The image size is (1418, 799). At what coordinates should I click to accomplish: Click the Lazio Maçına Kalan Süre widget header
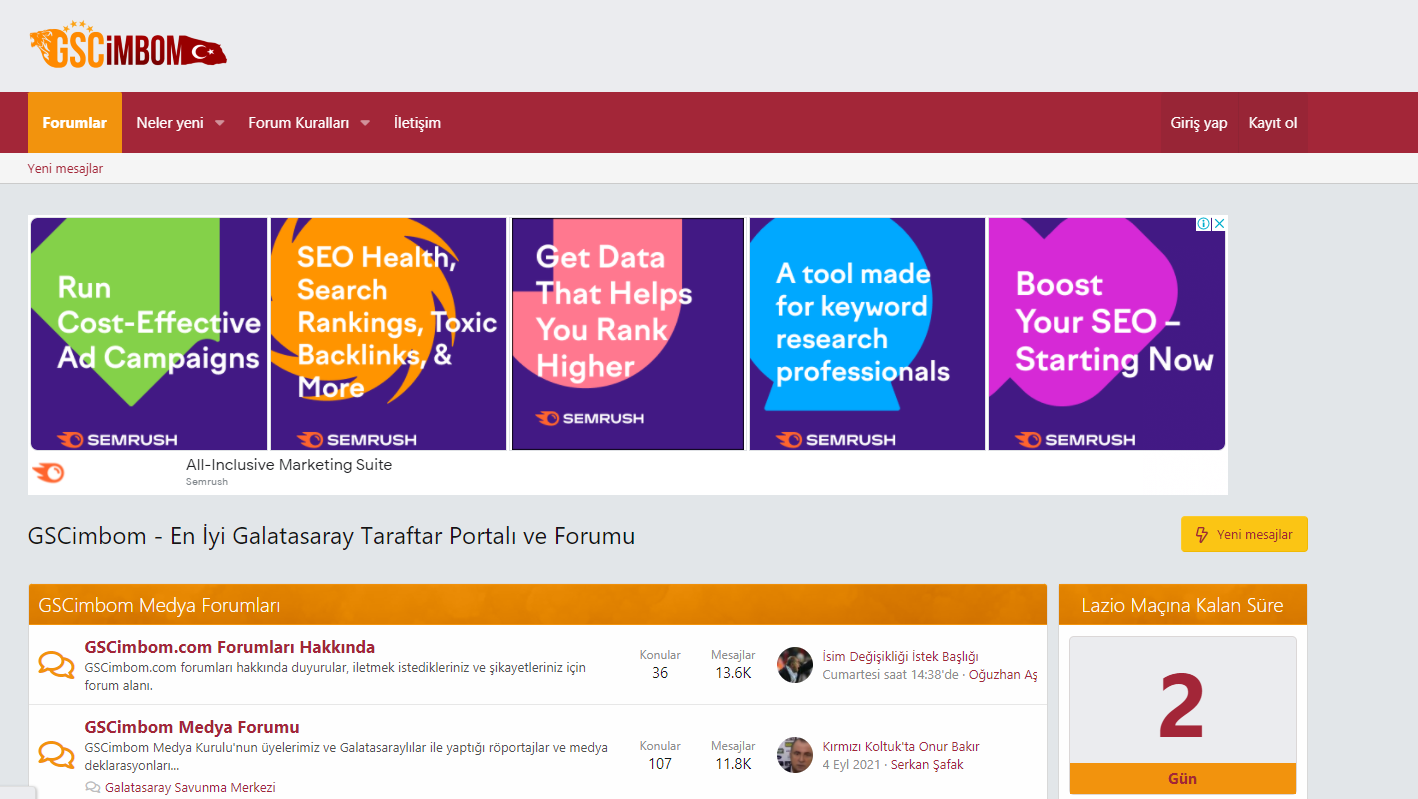pos(1182,605)
